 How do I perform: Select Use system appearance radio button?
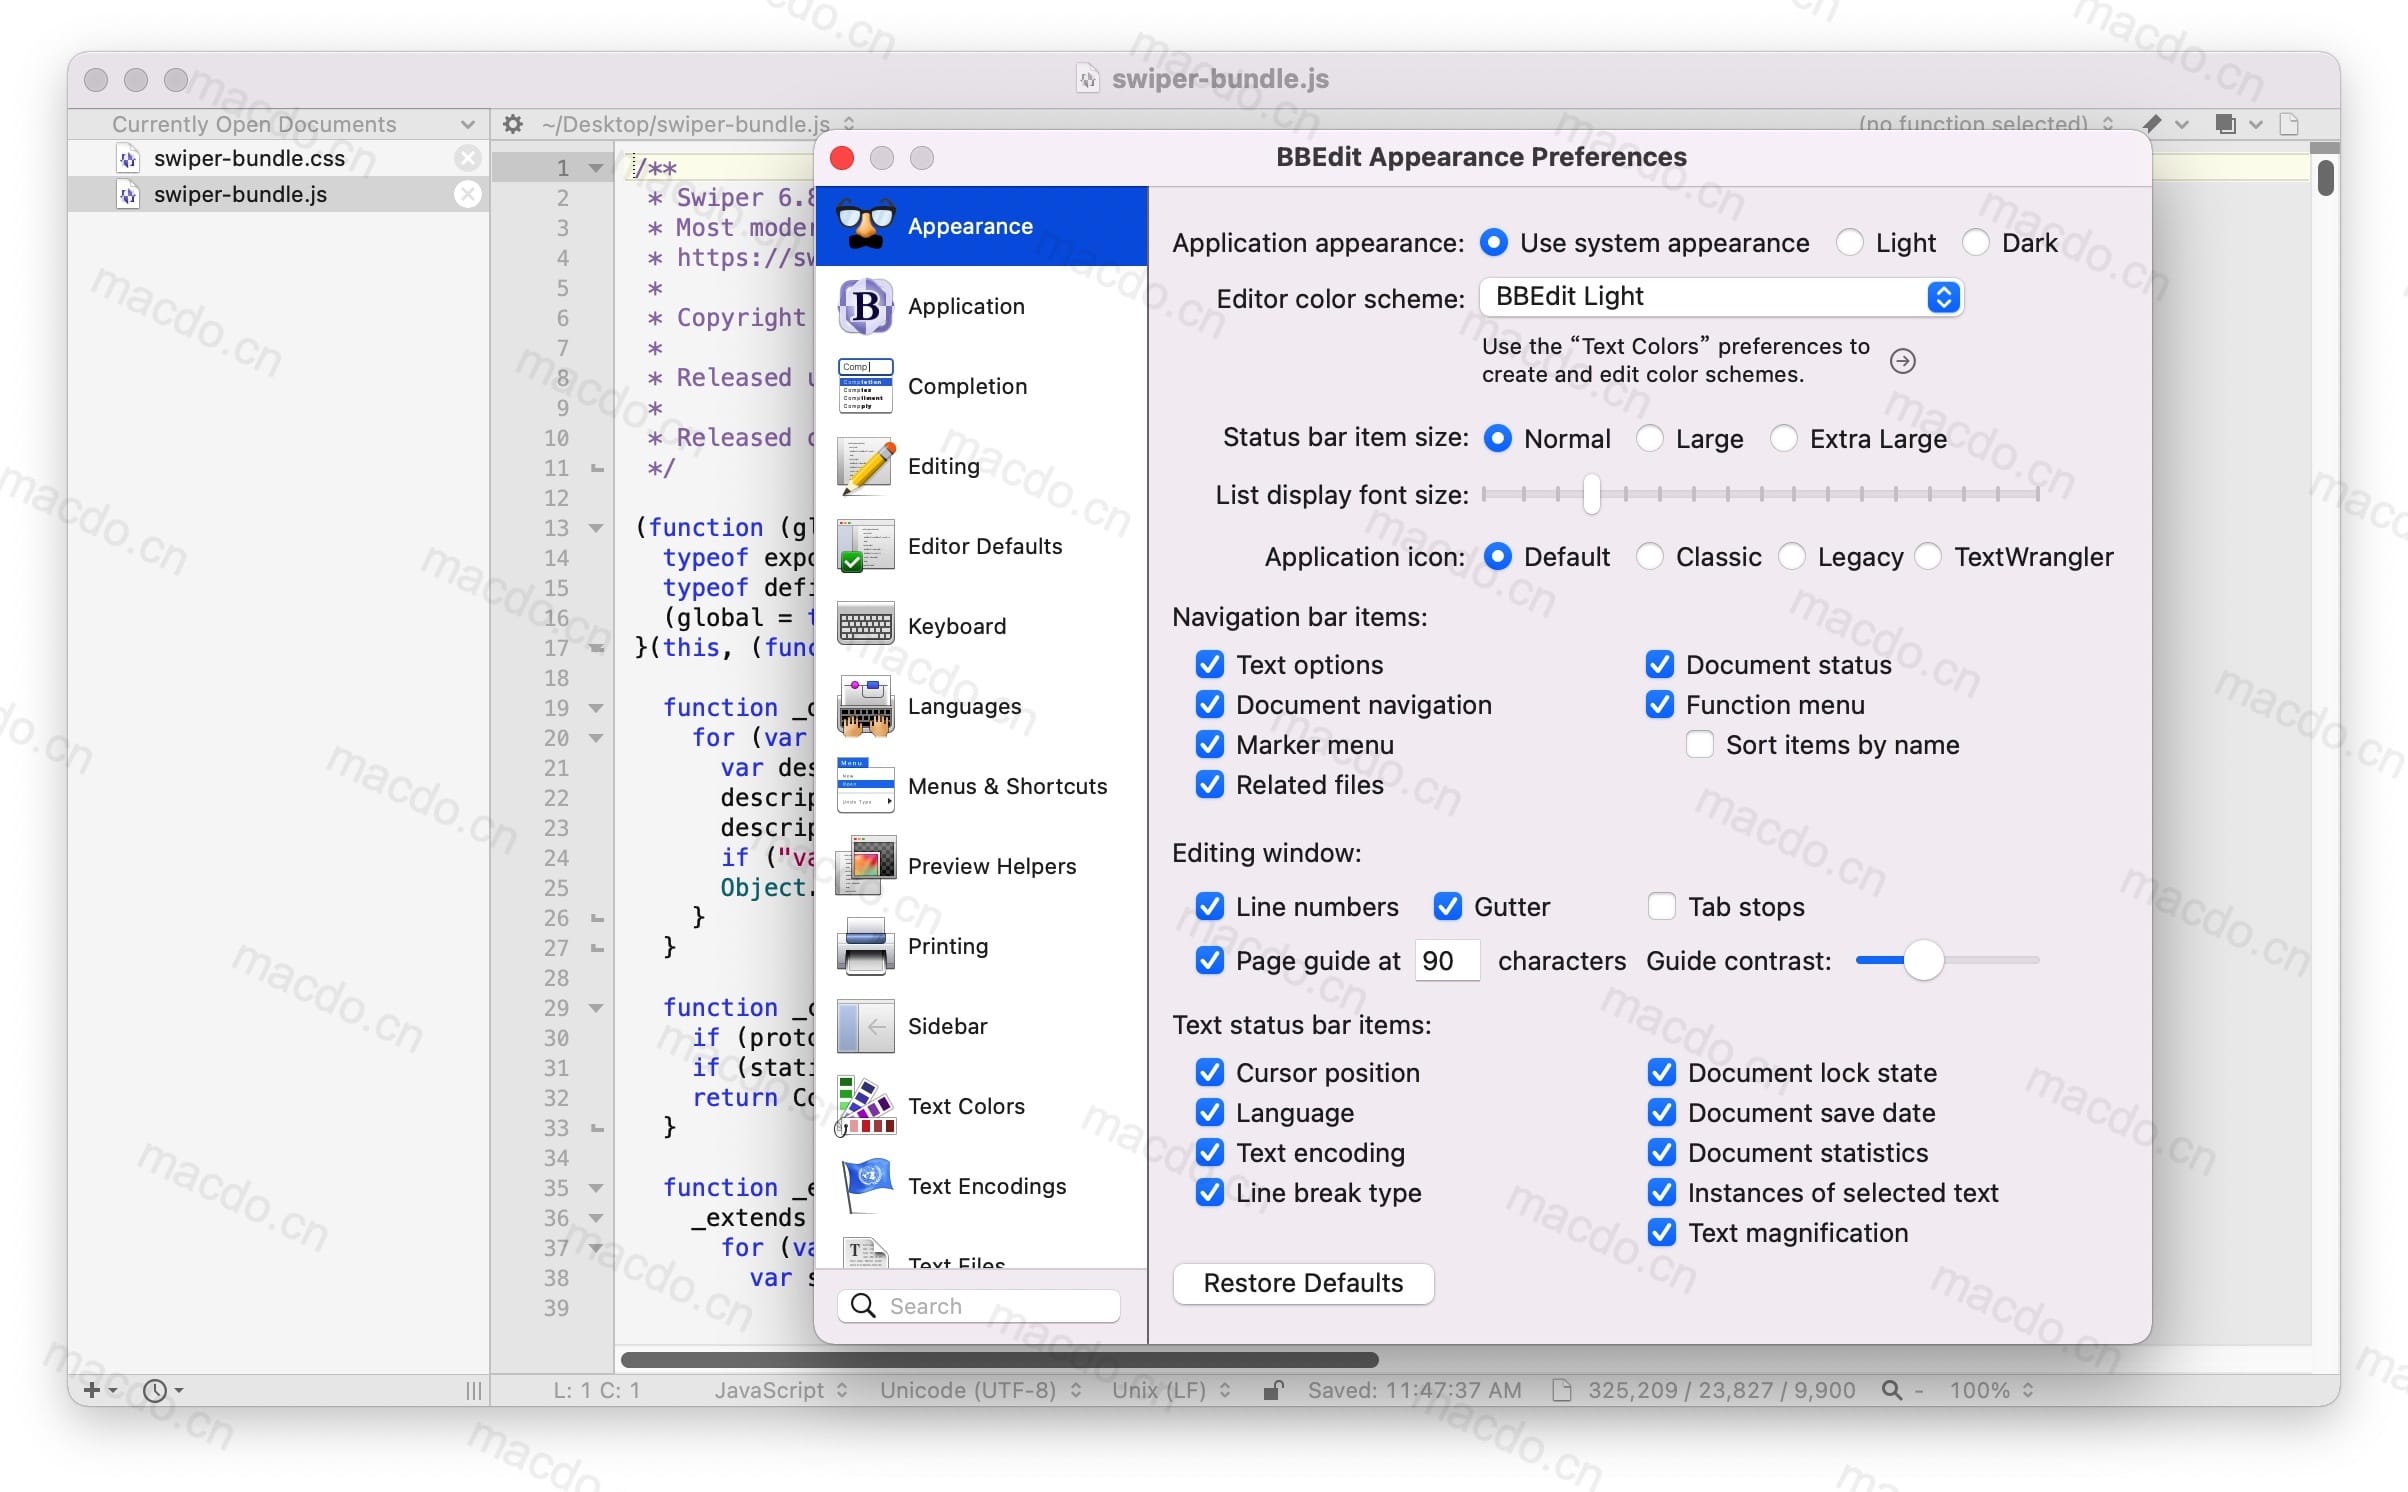(x=1494, y=243)
